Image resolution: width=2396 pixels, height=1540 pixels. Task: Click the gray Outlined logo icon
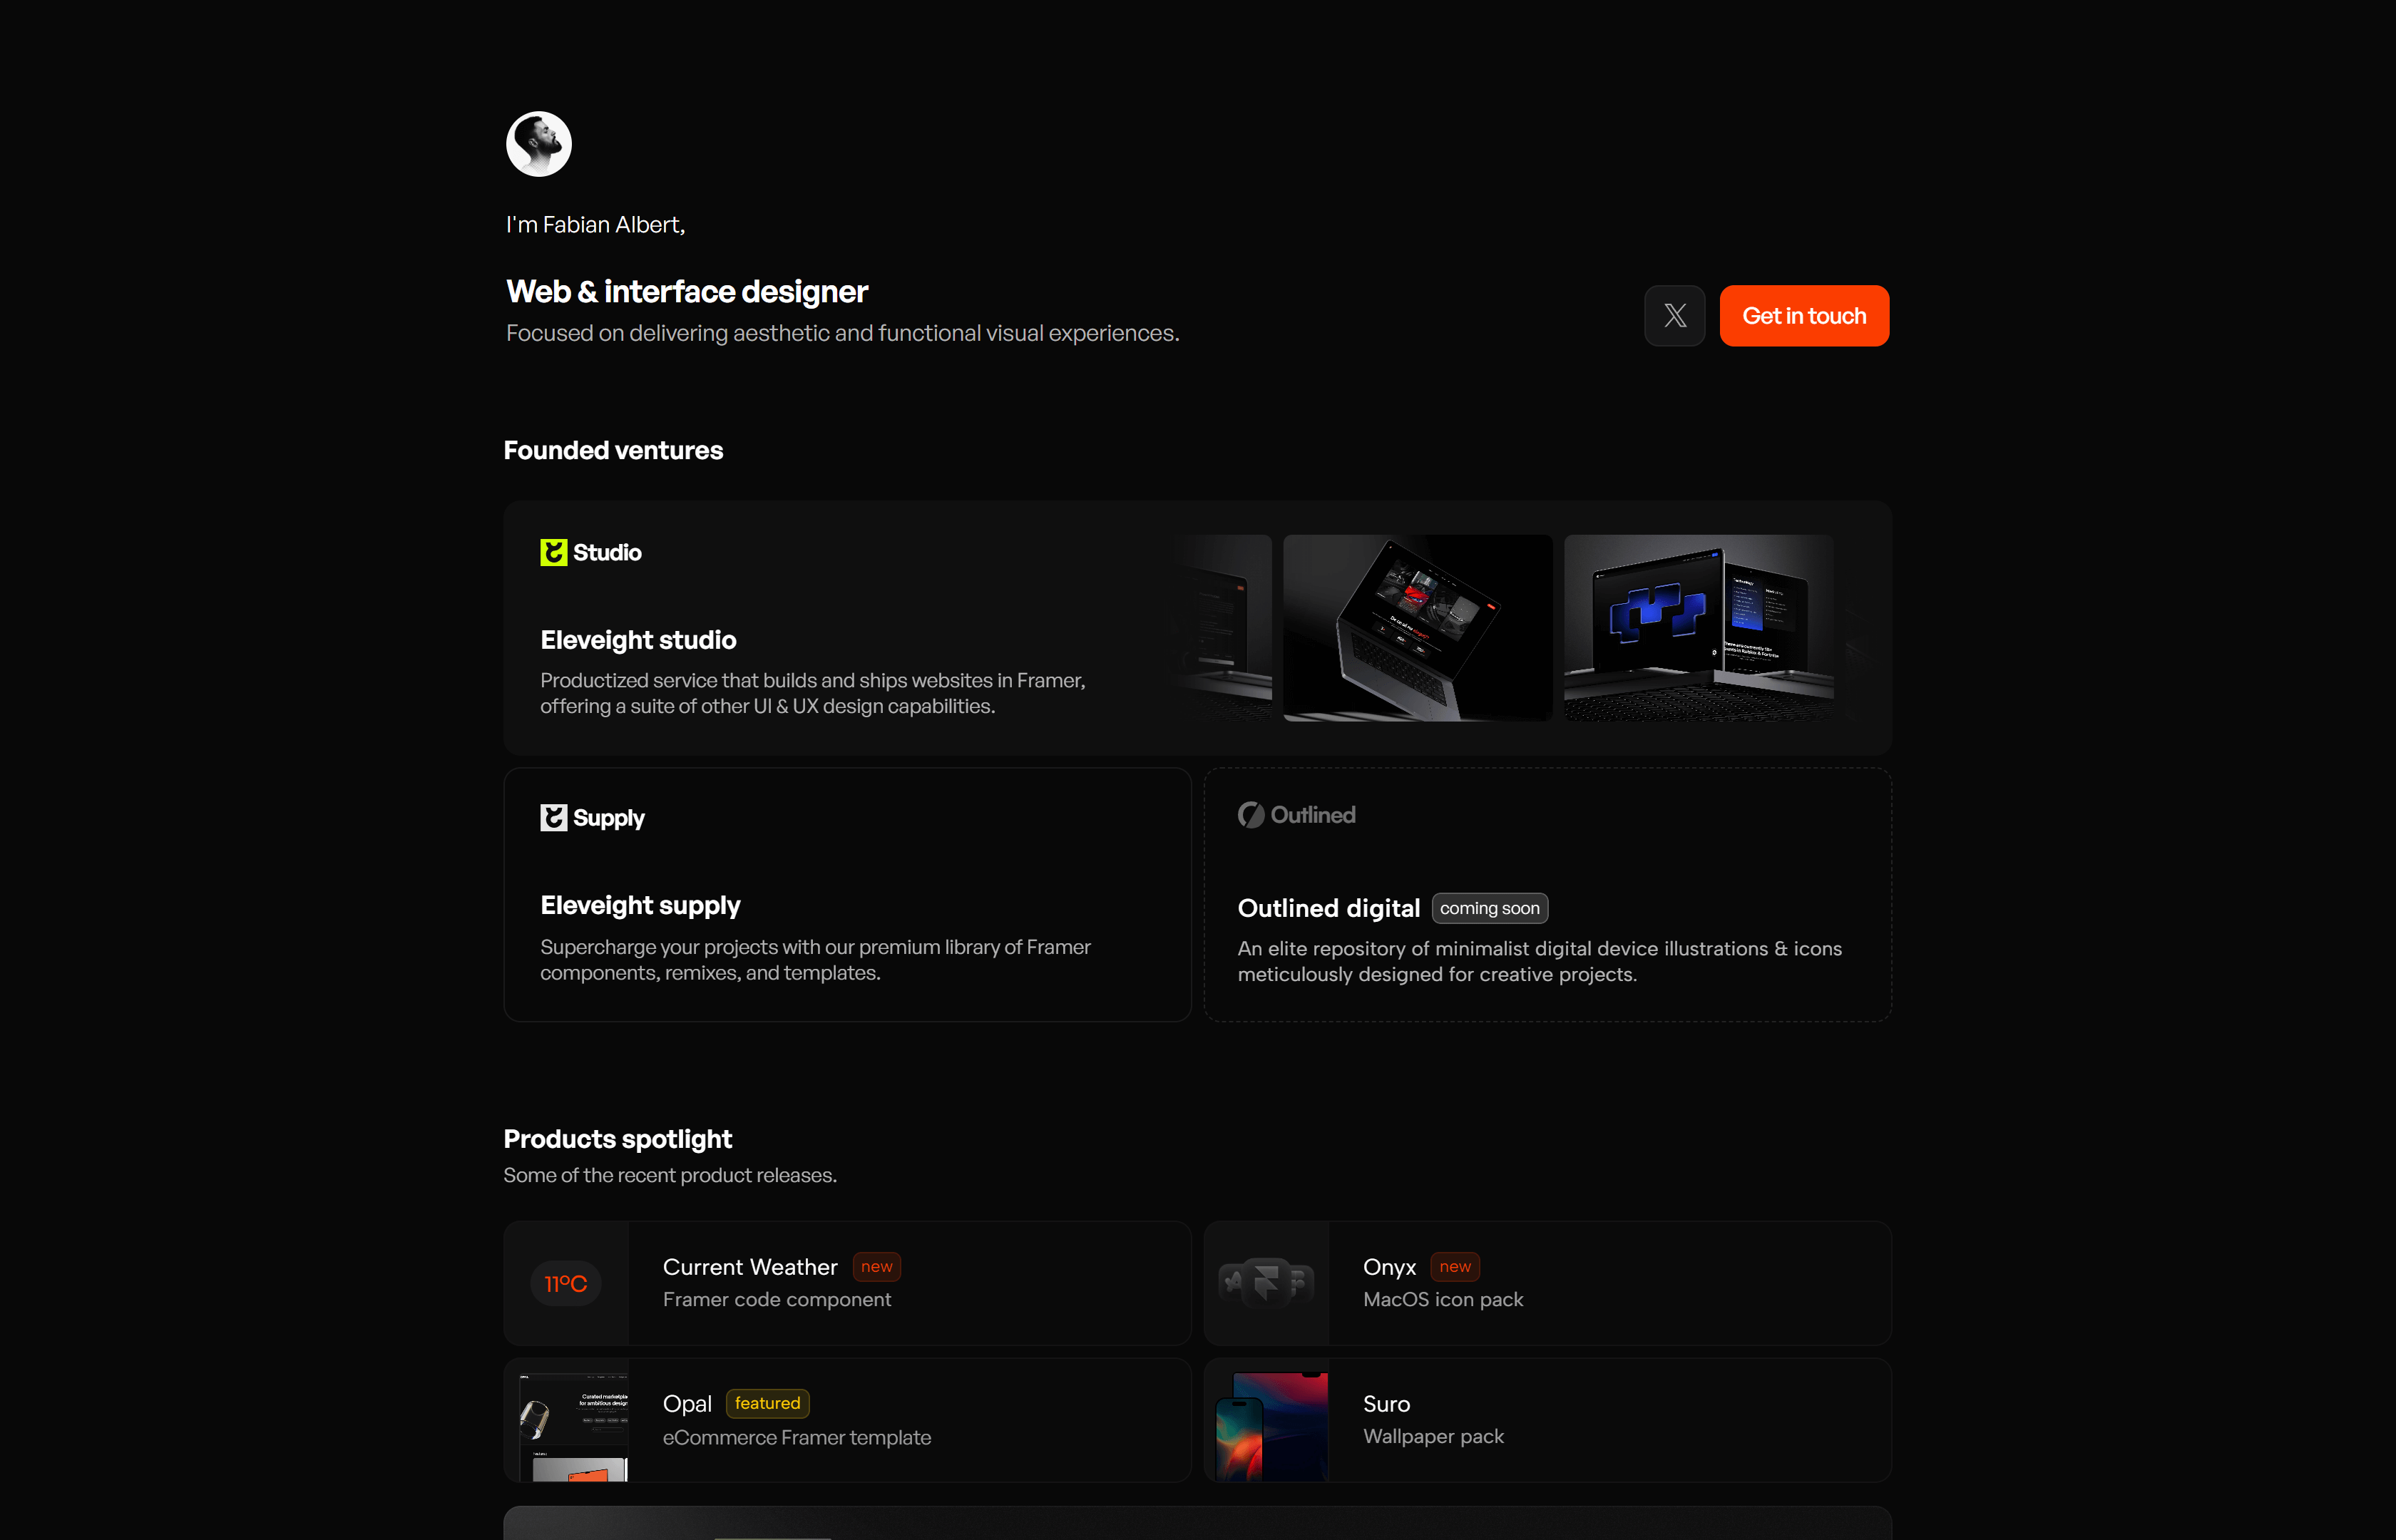pyautogui.click(x=1251, y=815)
